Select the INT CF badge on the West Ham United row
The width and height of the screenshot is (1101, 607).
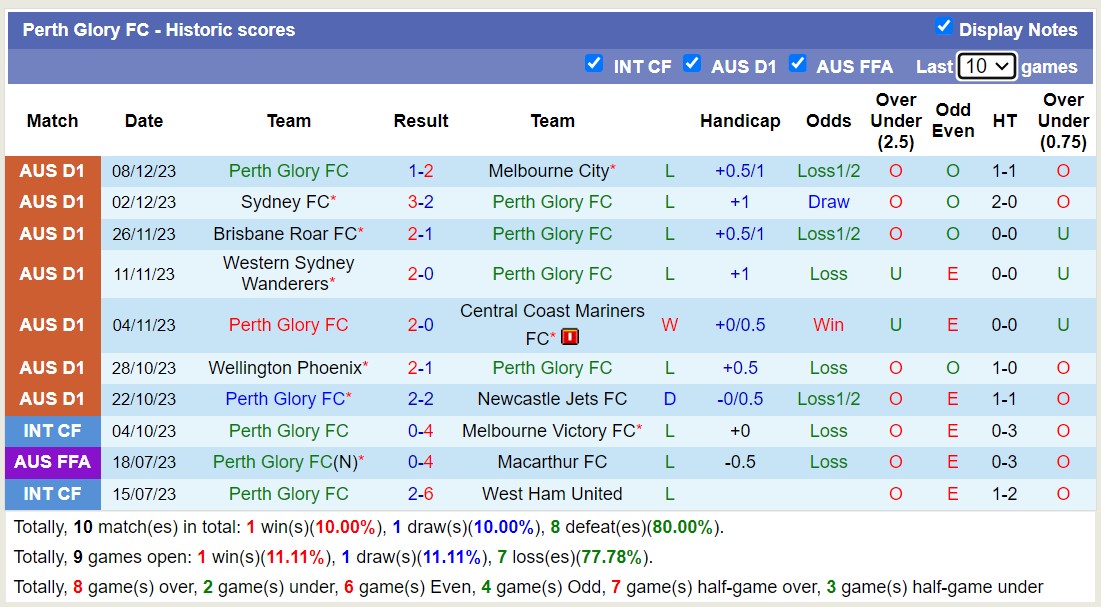52,494
